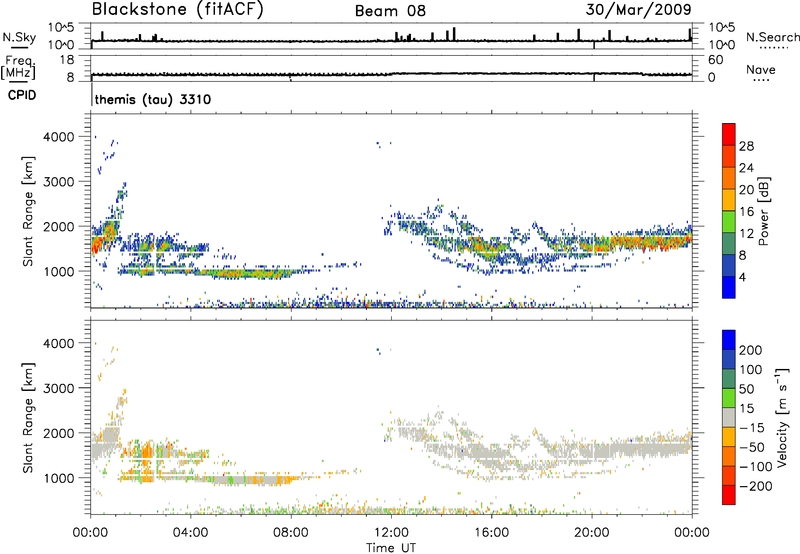Viewport: 800px width, 554px height.
Task: Click the "Blackstone (fitACF)" plot title
Action: 177,9
